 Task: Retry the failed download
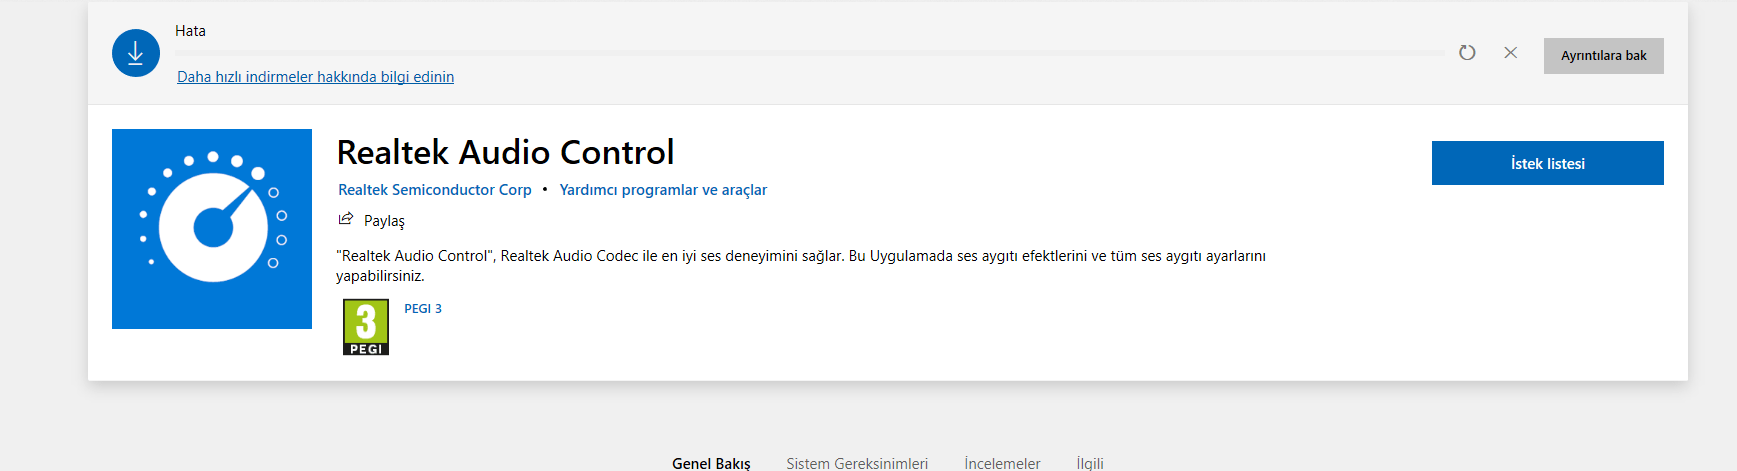pos(1467,52)
